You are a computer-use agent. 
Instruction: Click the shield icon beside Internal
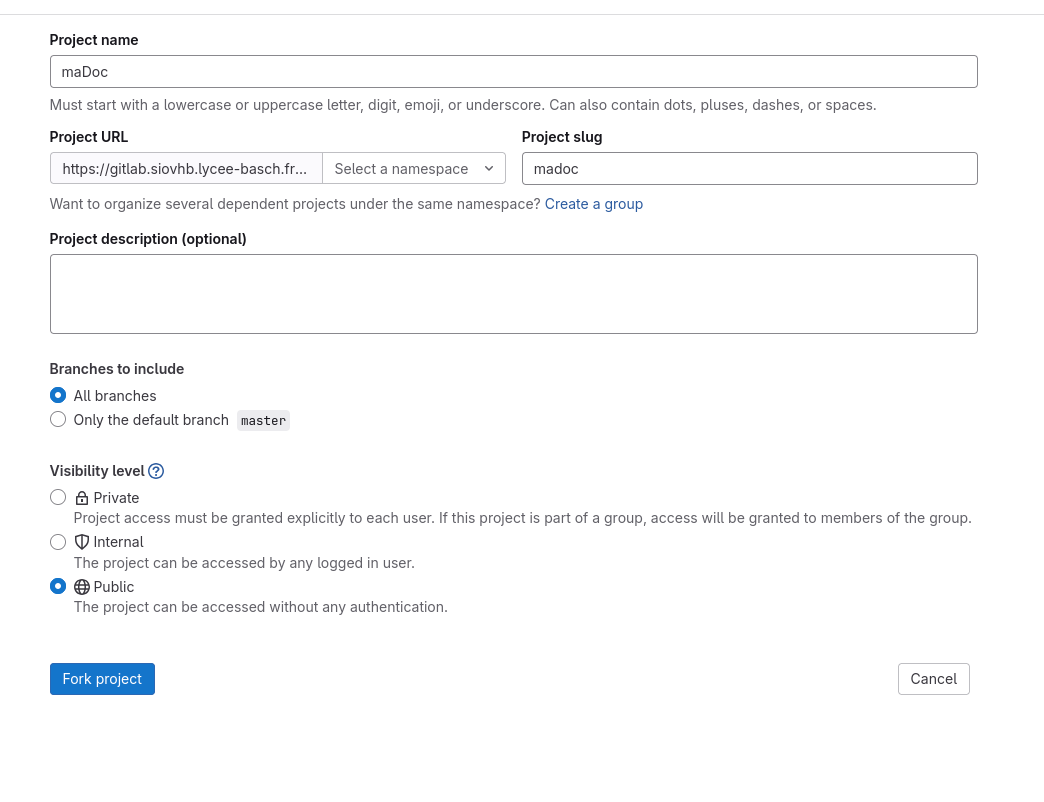[82, 542]
